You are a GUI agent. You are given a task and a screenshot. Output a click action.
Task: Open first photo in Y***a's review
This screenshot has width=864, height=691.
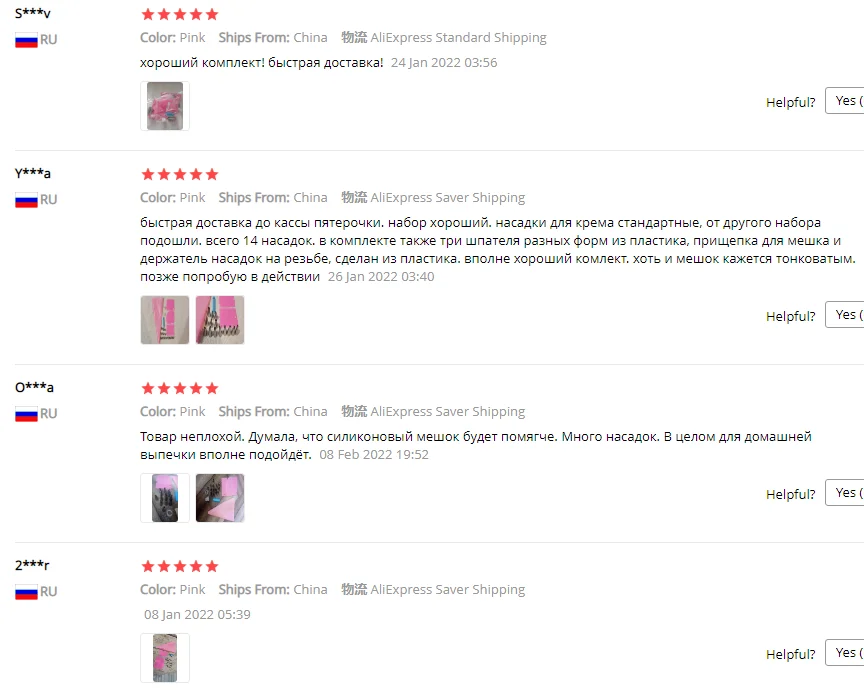coord(165,320)
